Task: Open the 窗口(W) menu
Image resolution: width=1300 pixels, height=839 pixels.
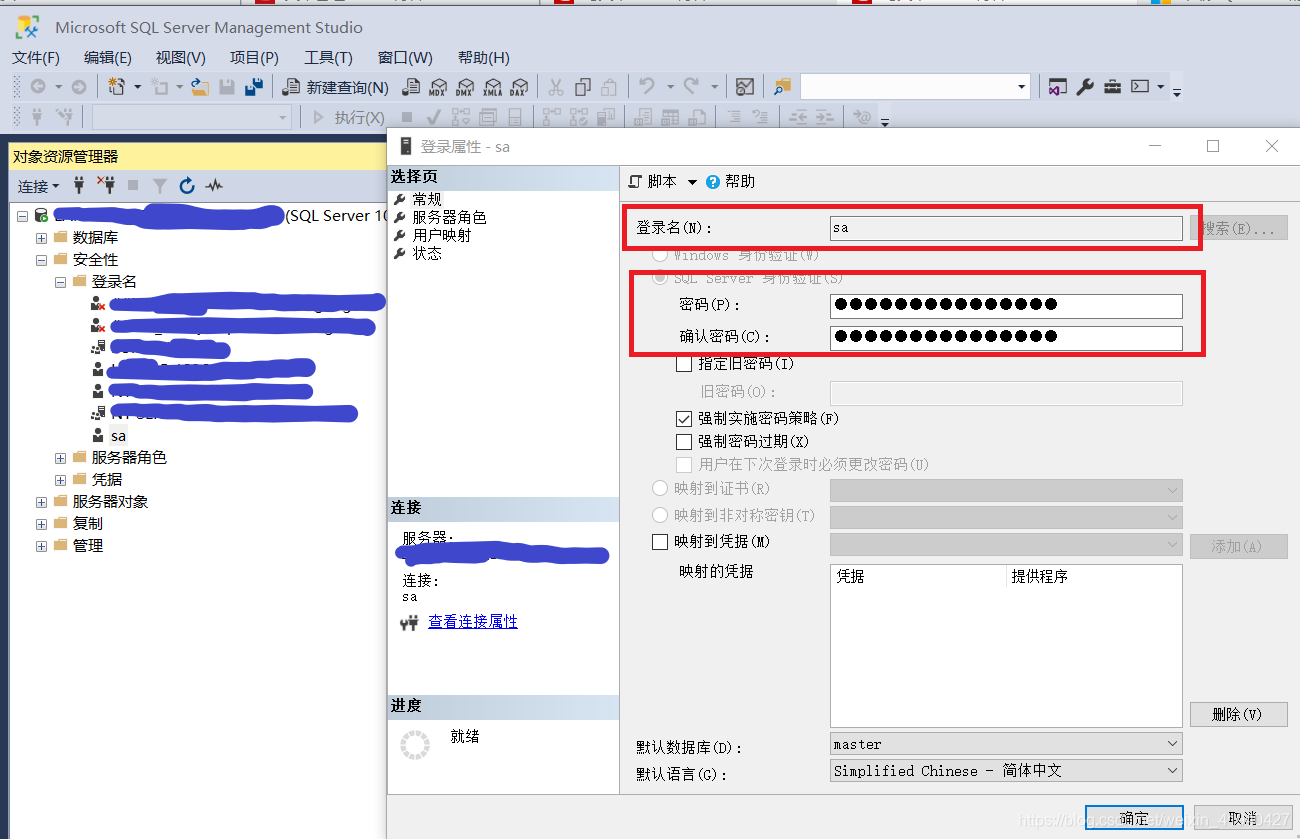Action: point(405,58)
